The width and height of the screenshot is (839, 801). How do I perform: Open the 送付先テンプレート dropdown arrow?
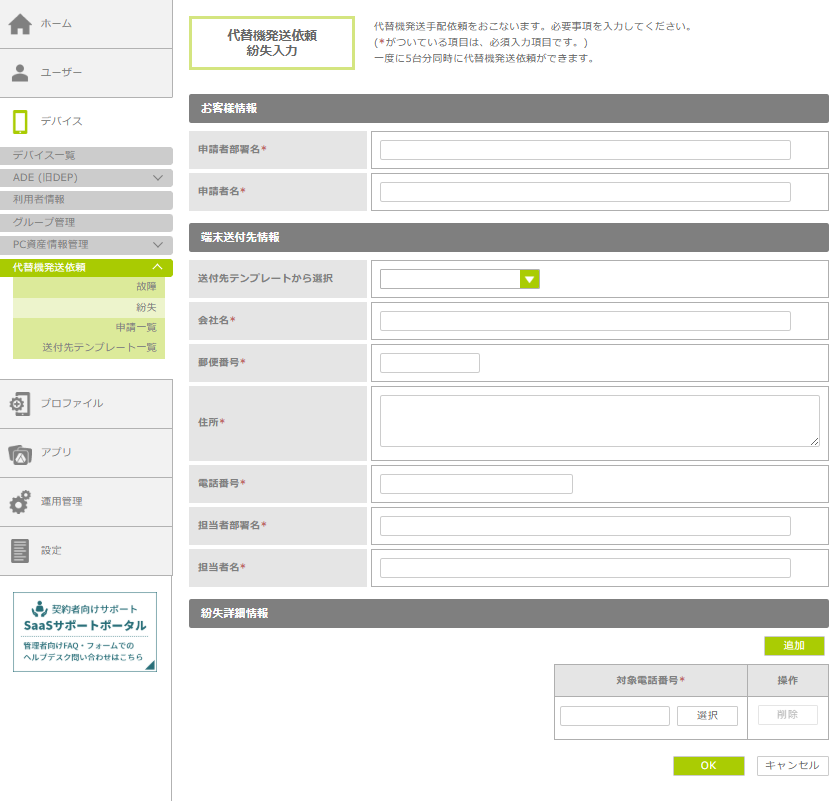pos(530,279)
